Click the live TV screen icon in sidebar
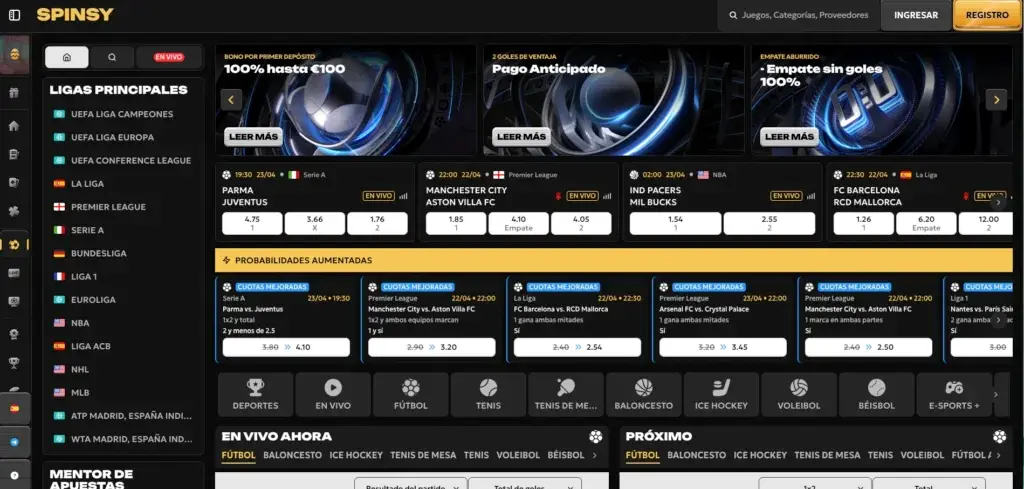The image size is (1024, 489). (14, 302)
